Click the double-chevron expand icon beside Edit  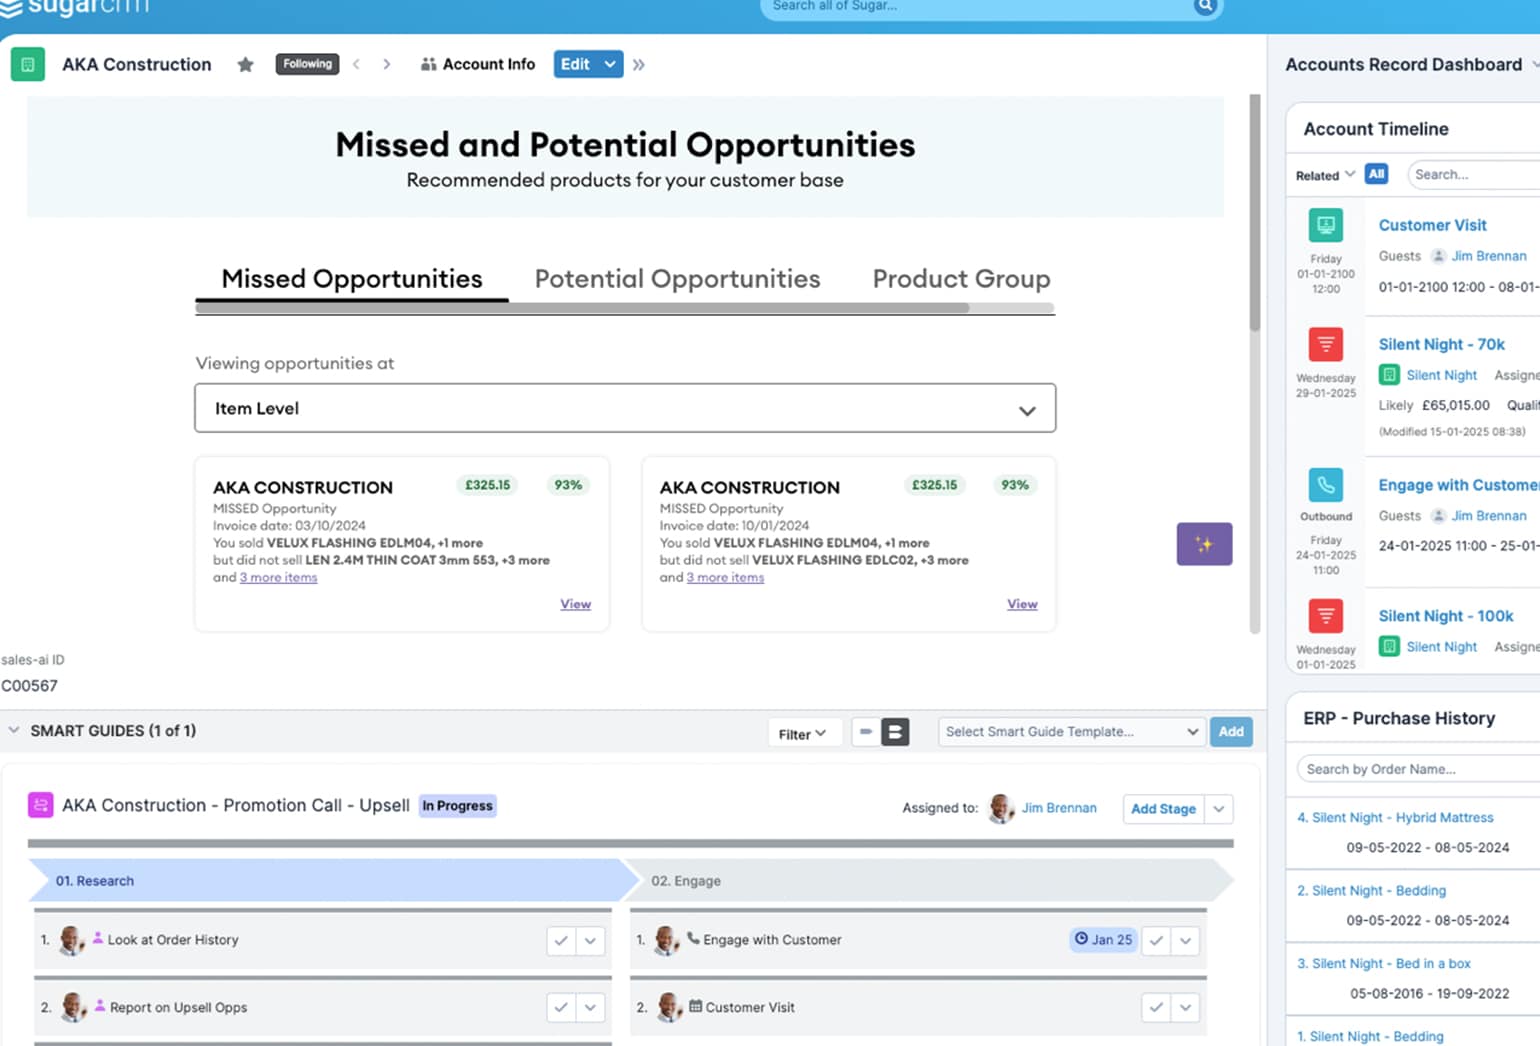[639, 65]
